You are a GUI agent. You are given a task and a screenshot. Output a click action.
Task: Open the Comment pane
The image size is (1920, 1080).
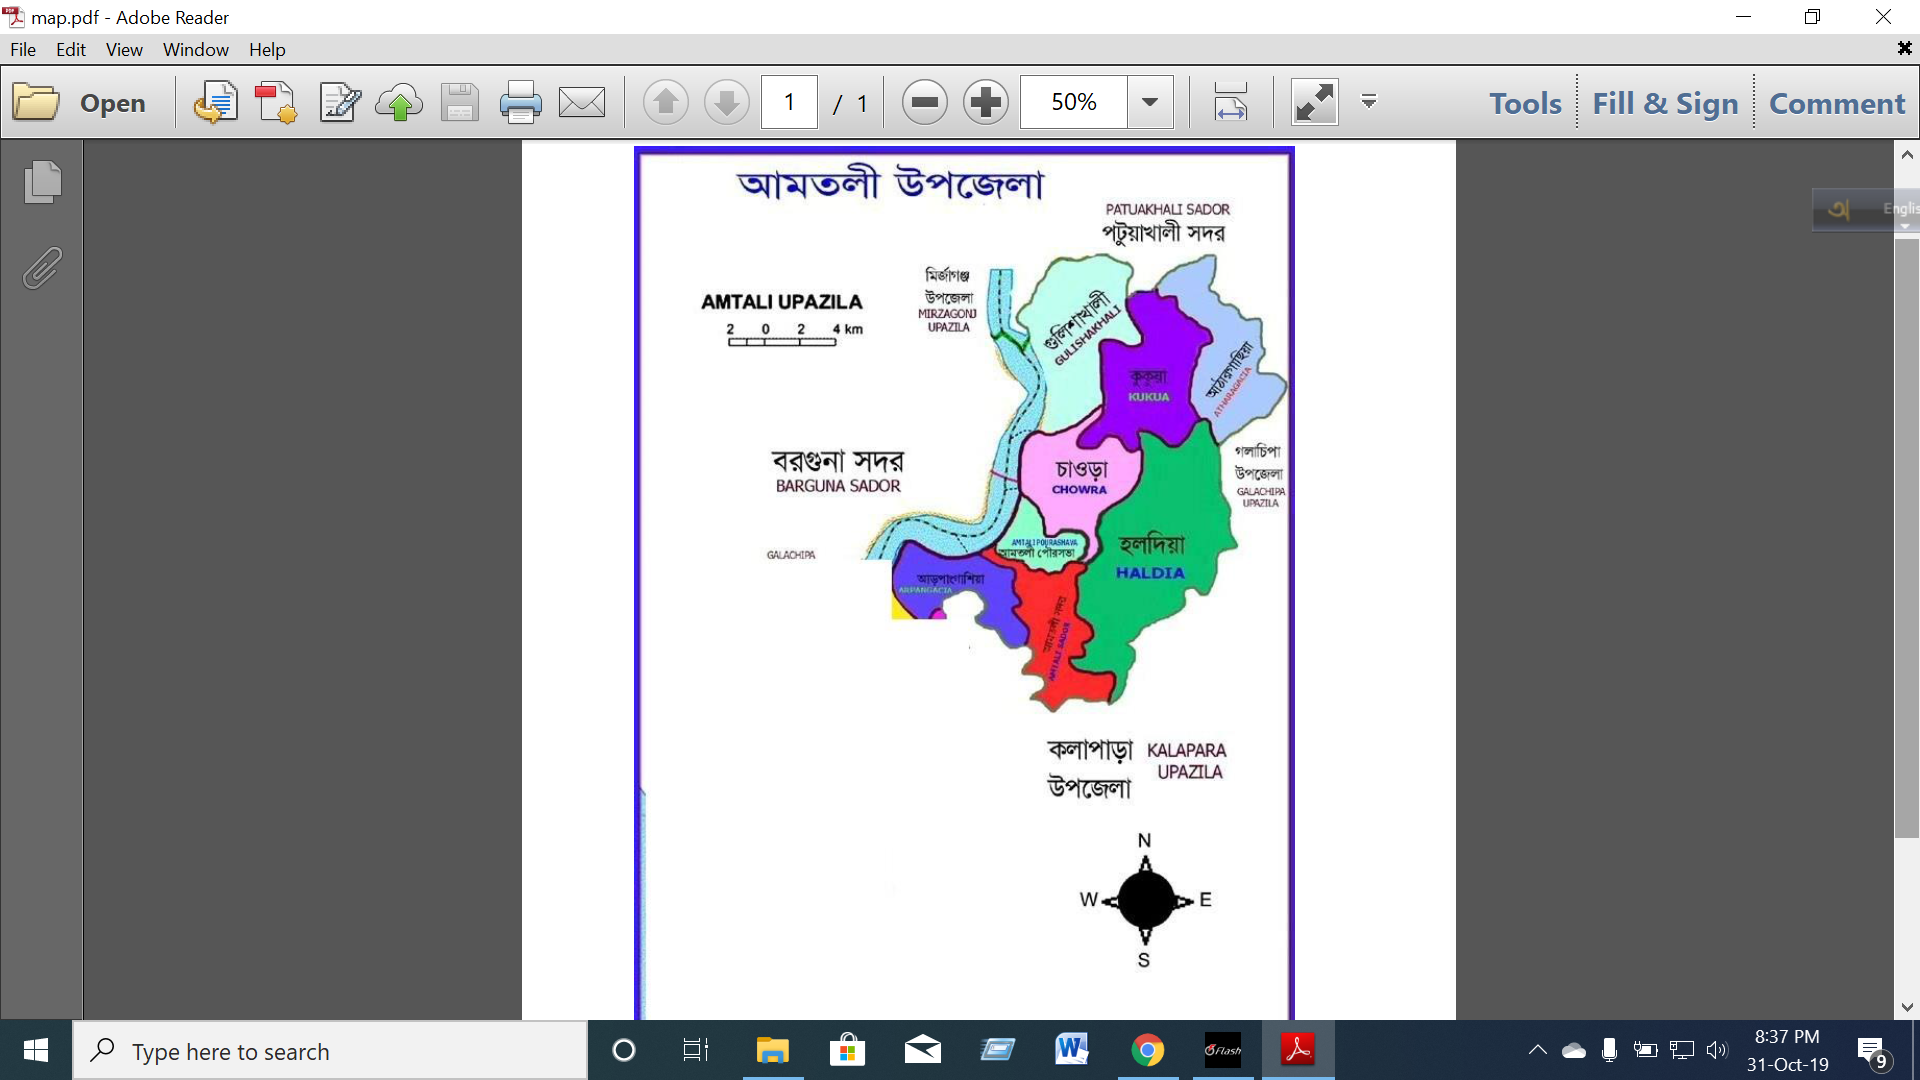click(x=1837, y=103)
